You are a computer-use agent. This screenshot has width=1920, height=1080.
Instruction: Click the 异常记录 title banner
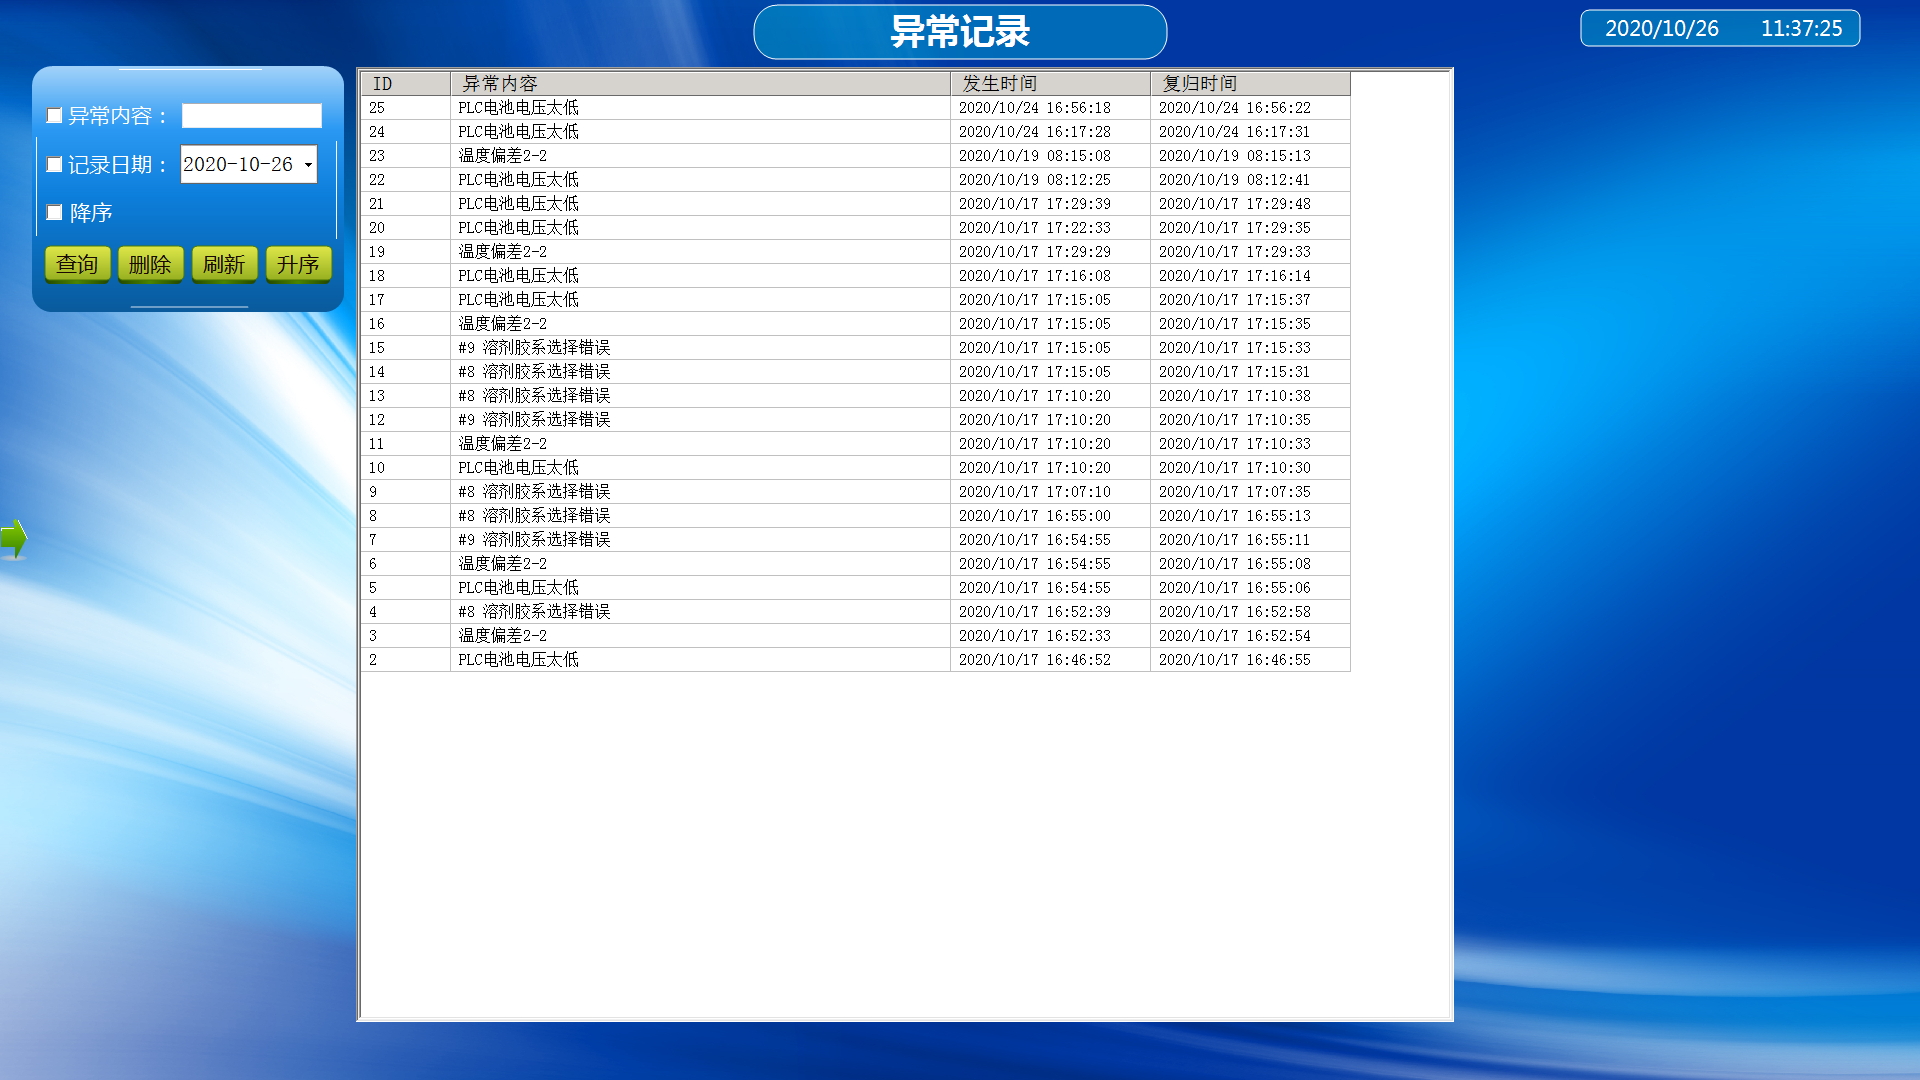coord(960,32)
